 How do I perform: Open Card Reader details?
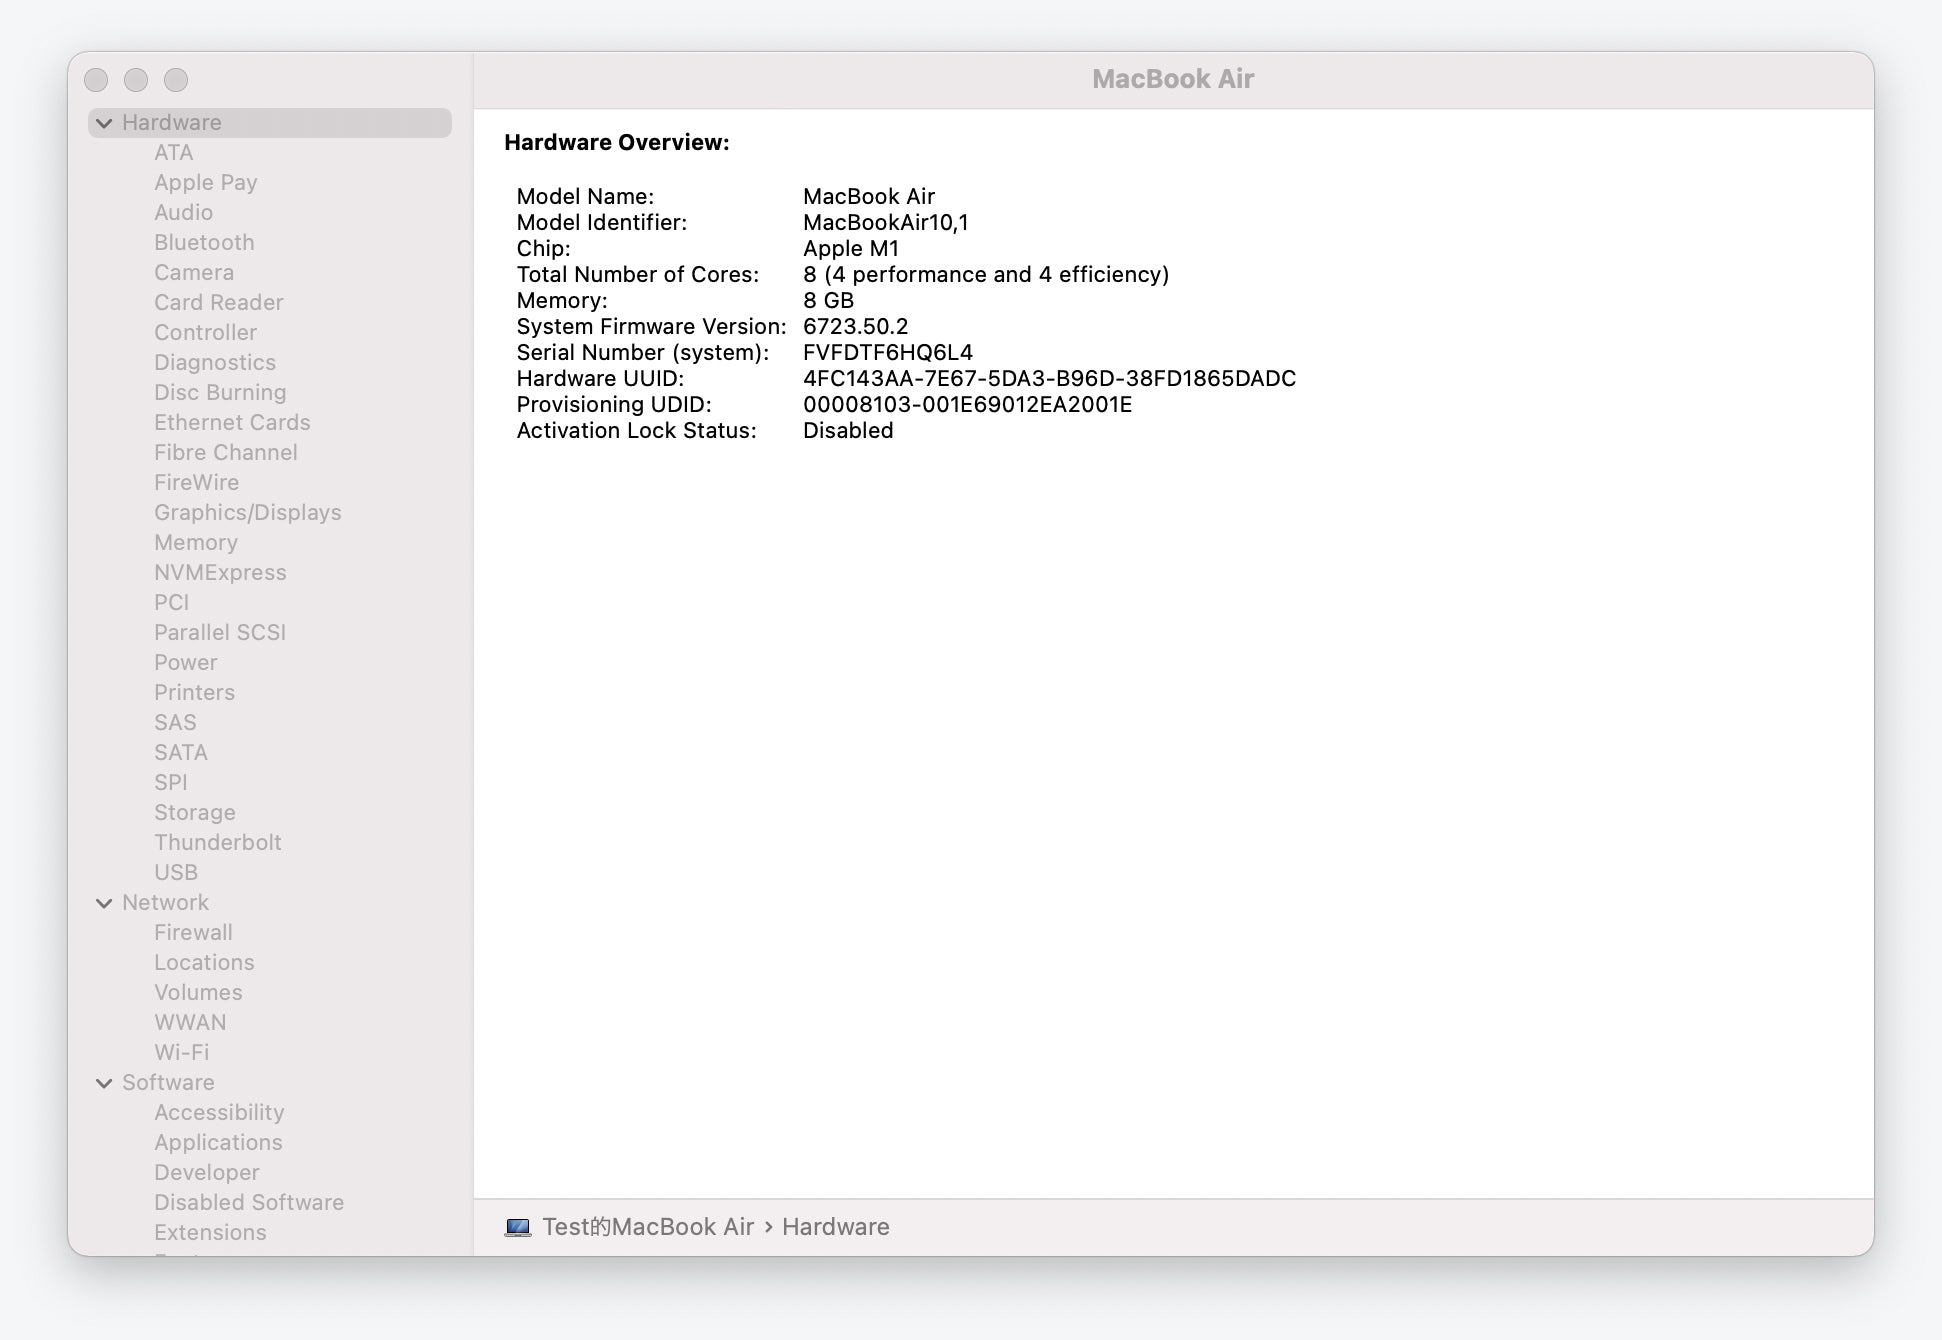tap(218, 303)
